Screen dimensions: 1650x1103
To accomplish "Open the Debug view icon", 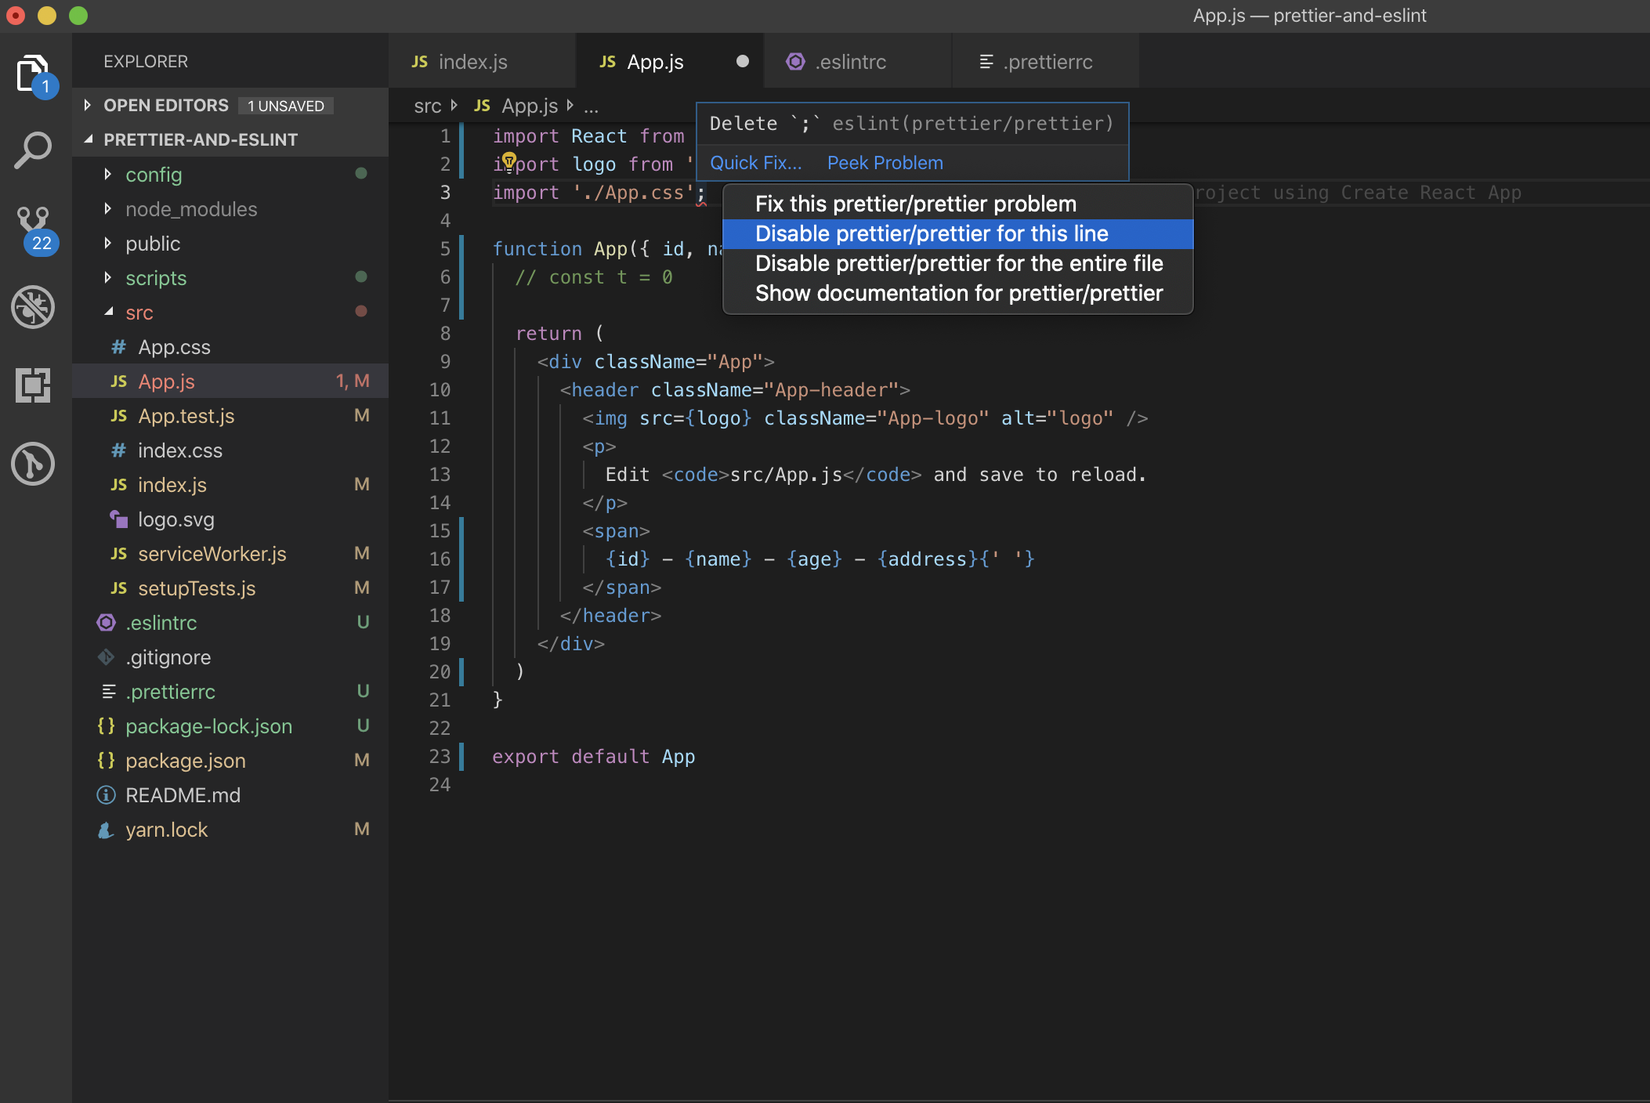I will tap(33, 307).
